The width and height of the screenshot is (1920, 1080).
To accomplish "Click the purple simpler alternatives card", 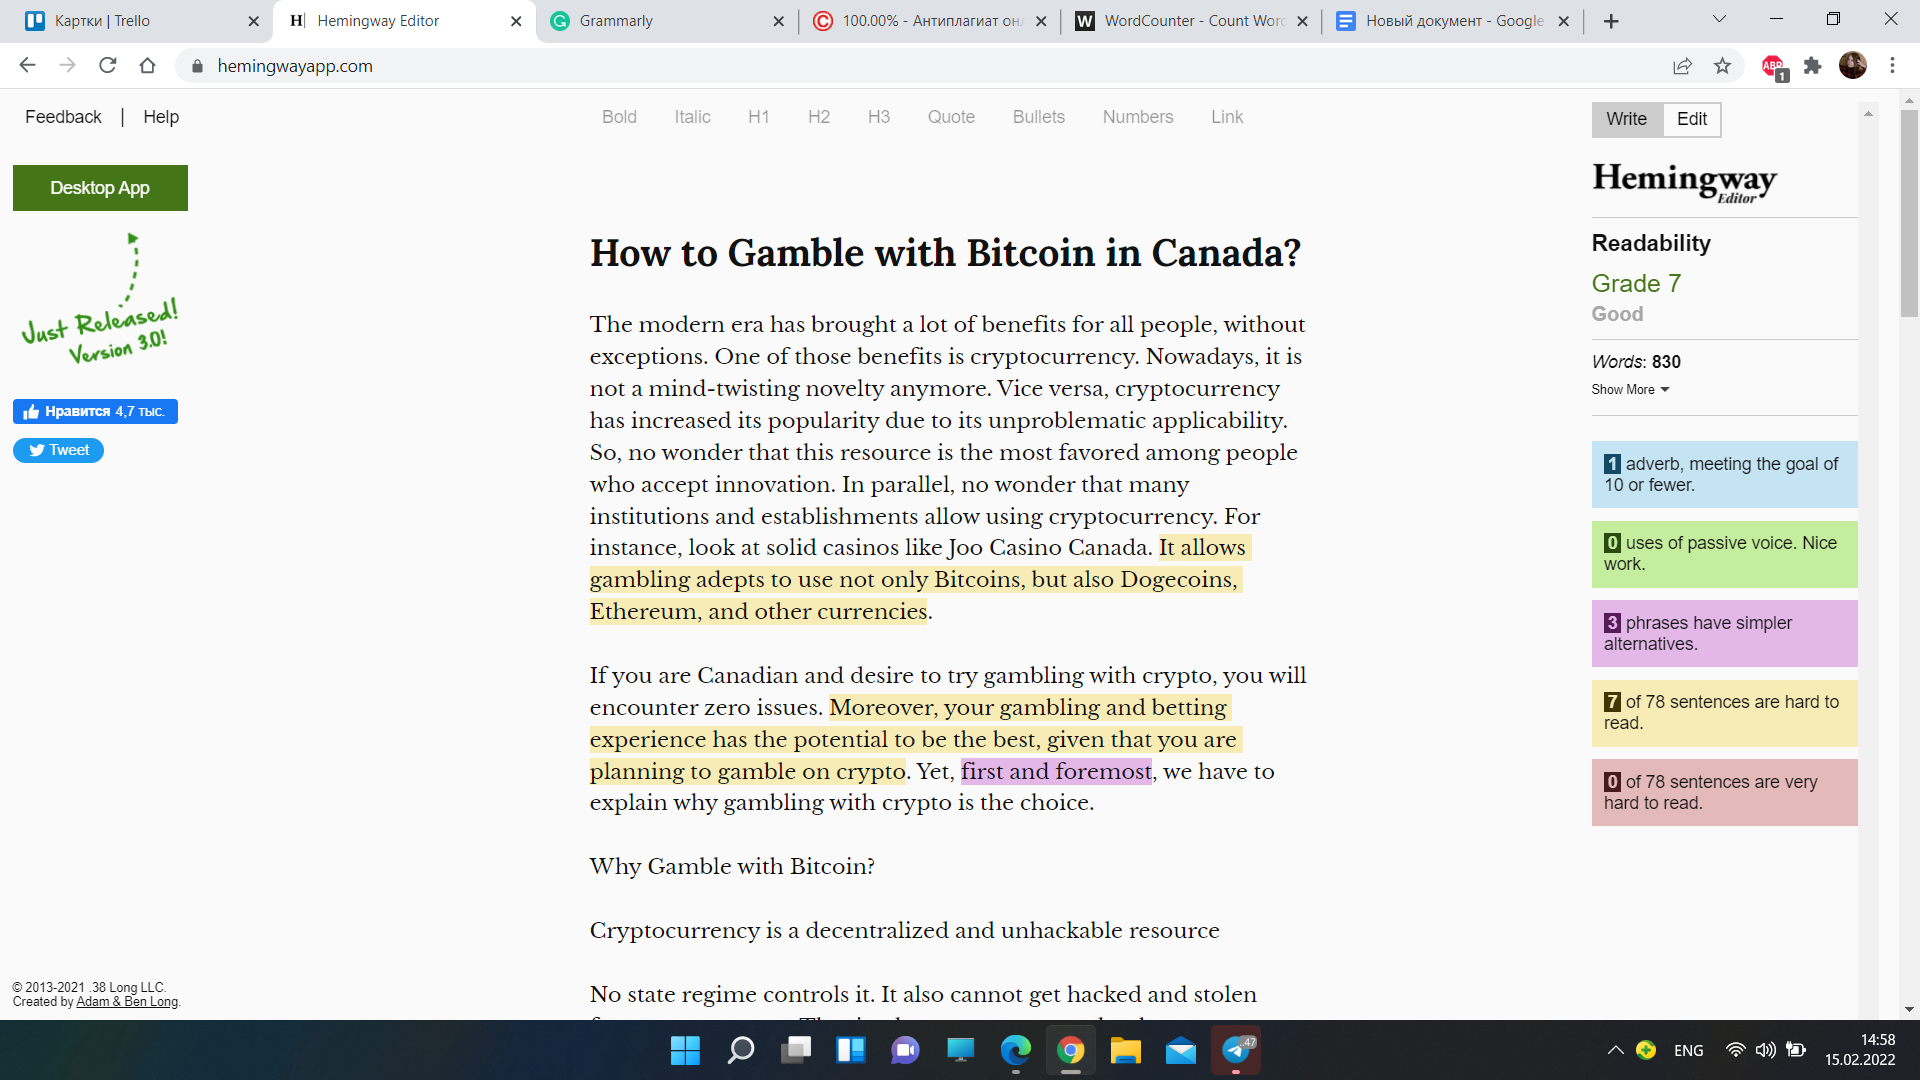I will (x=1724, y=633).
